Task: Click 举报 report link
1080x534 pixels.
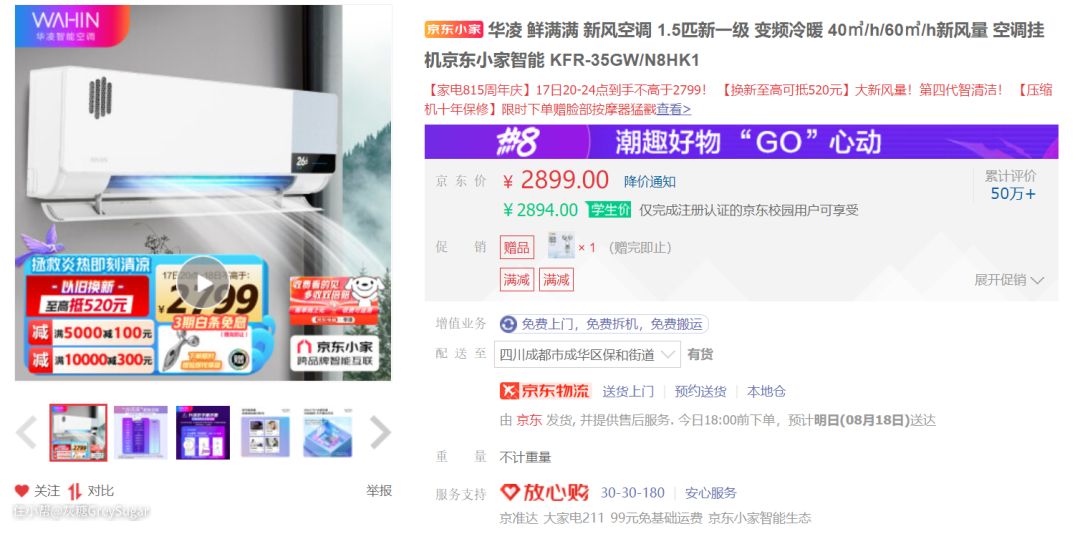Action: (x=379, y=491)
